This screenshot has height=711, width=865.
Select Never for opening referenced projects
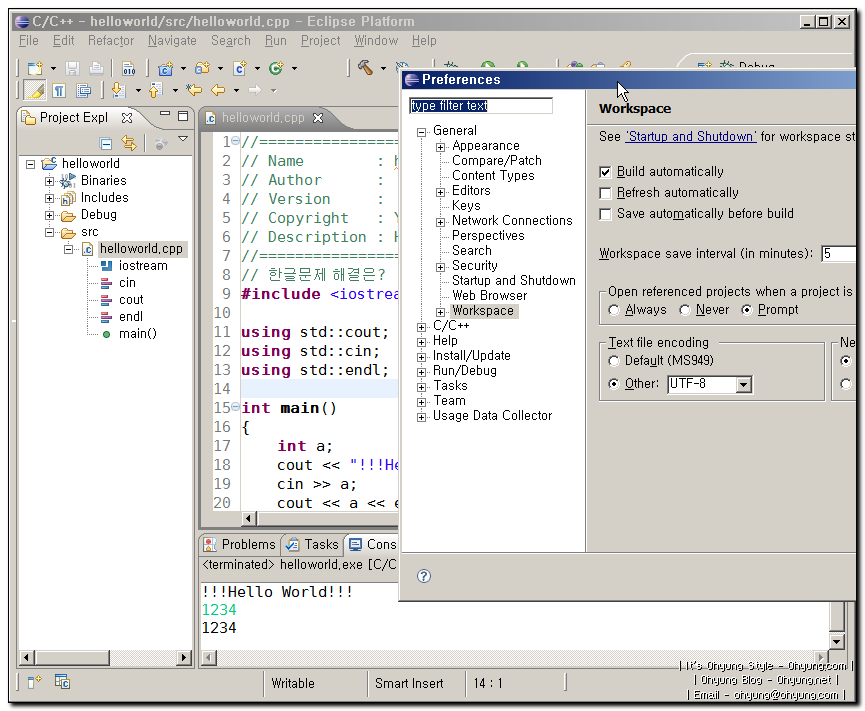(x=685, y=310)
